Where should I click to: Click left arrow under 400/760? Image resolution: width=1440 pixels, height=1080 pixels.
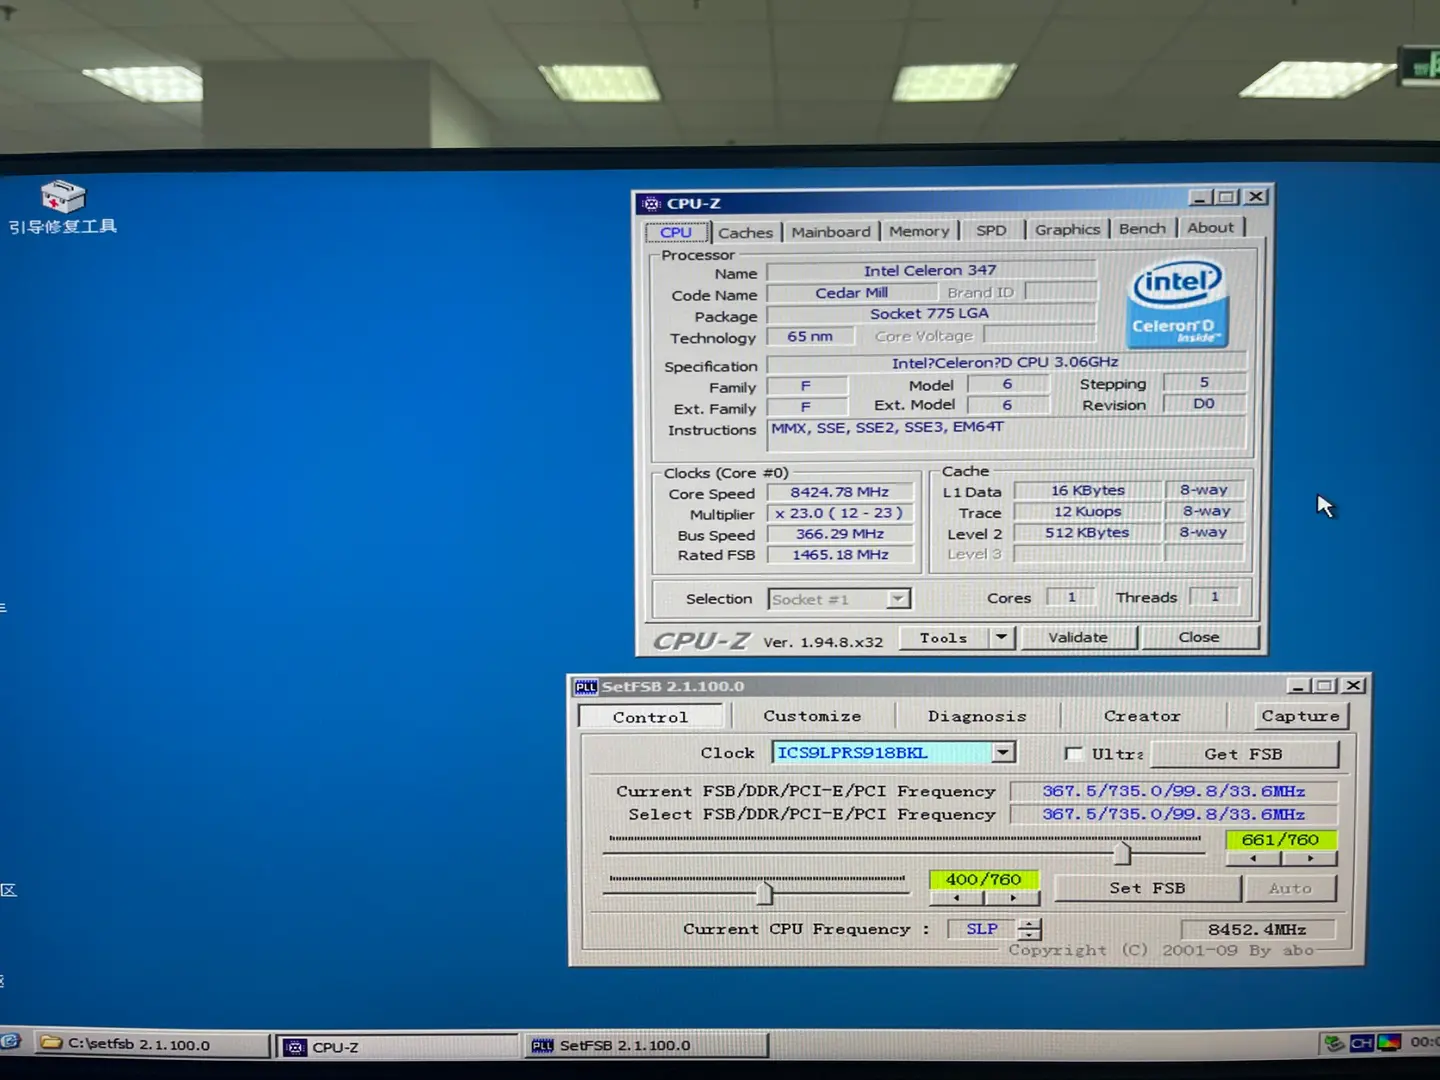pyautogui.click(x=956, y=898)
